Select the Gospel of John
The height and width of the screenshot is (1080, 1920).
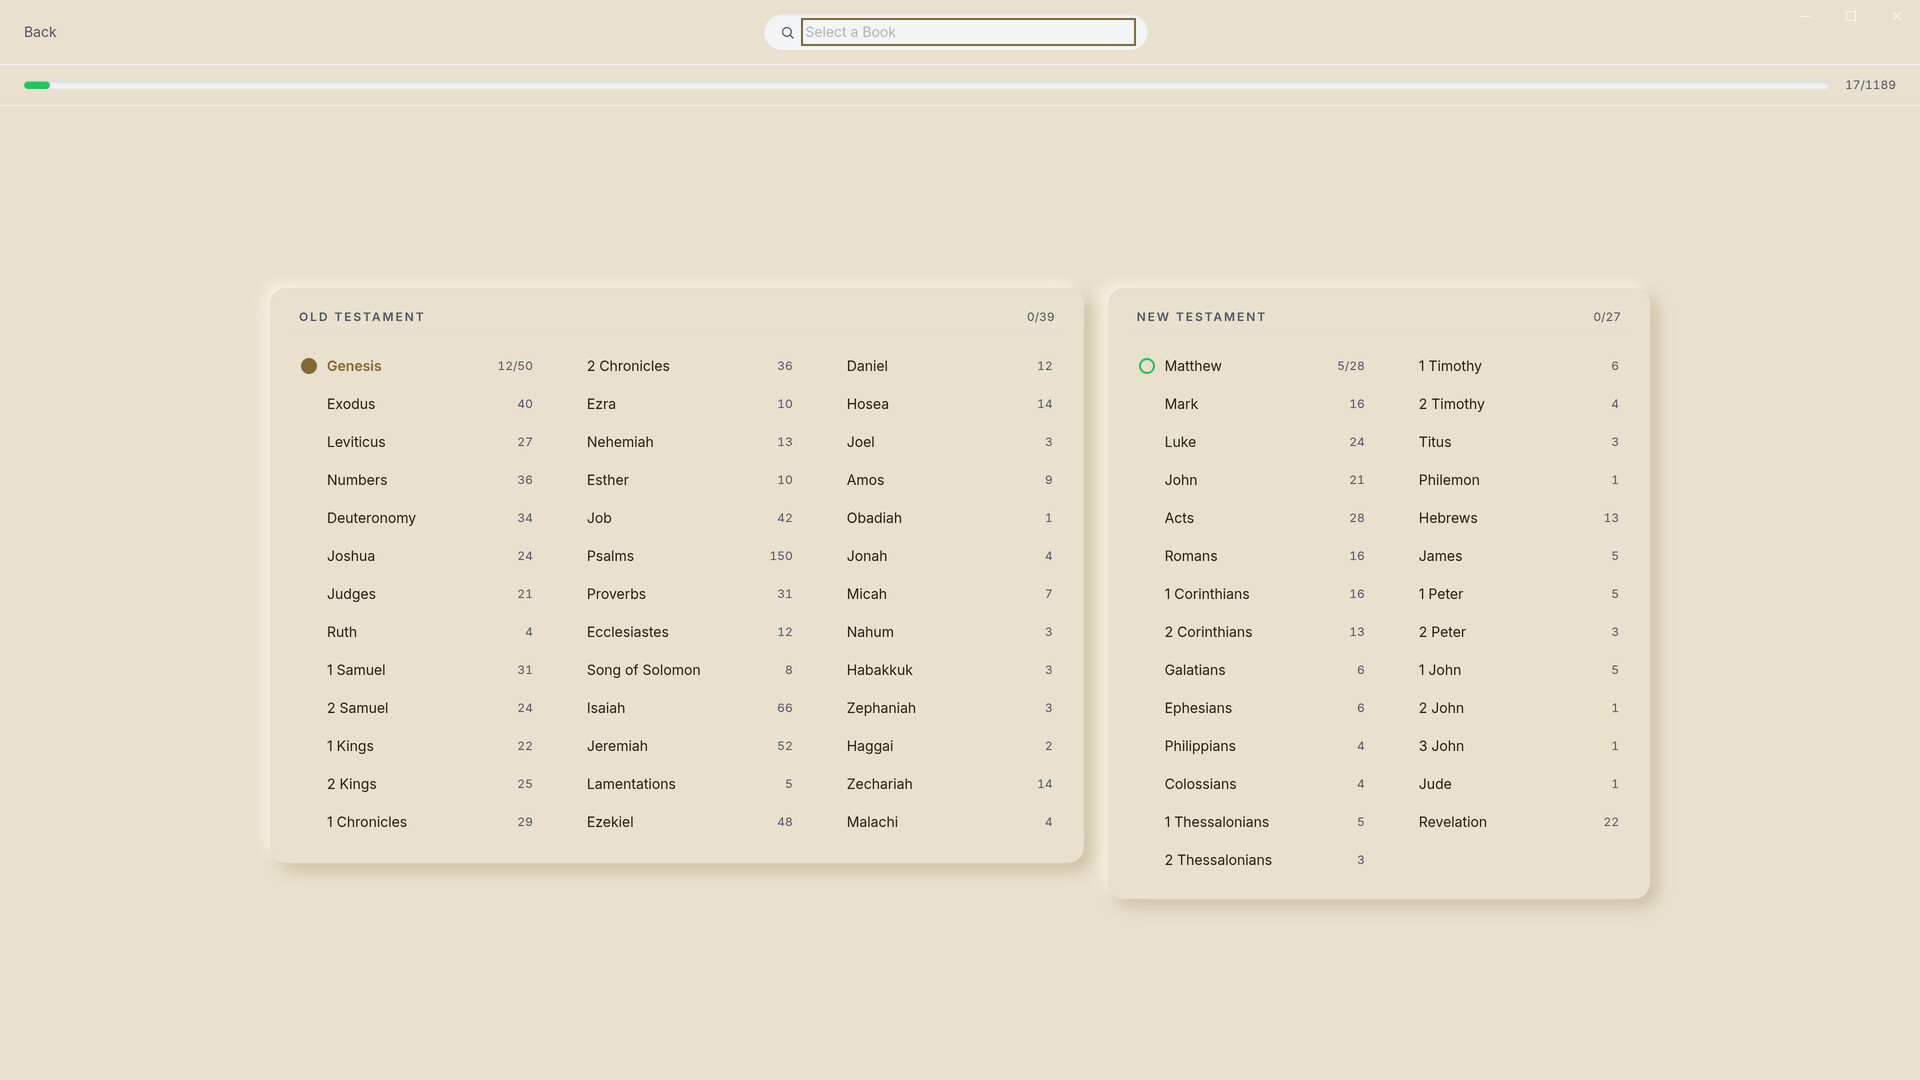pos(1251,480)
